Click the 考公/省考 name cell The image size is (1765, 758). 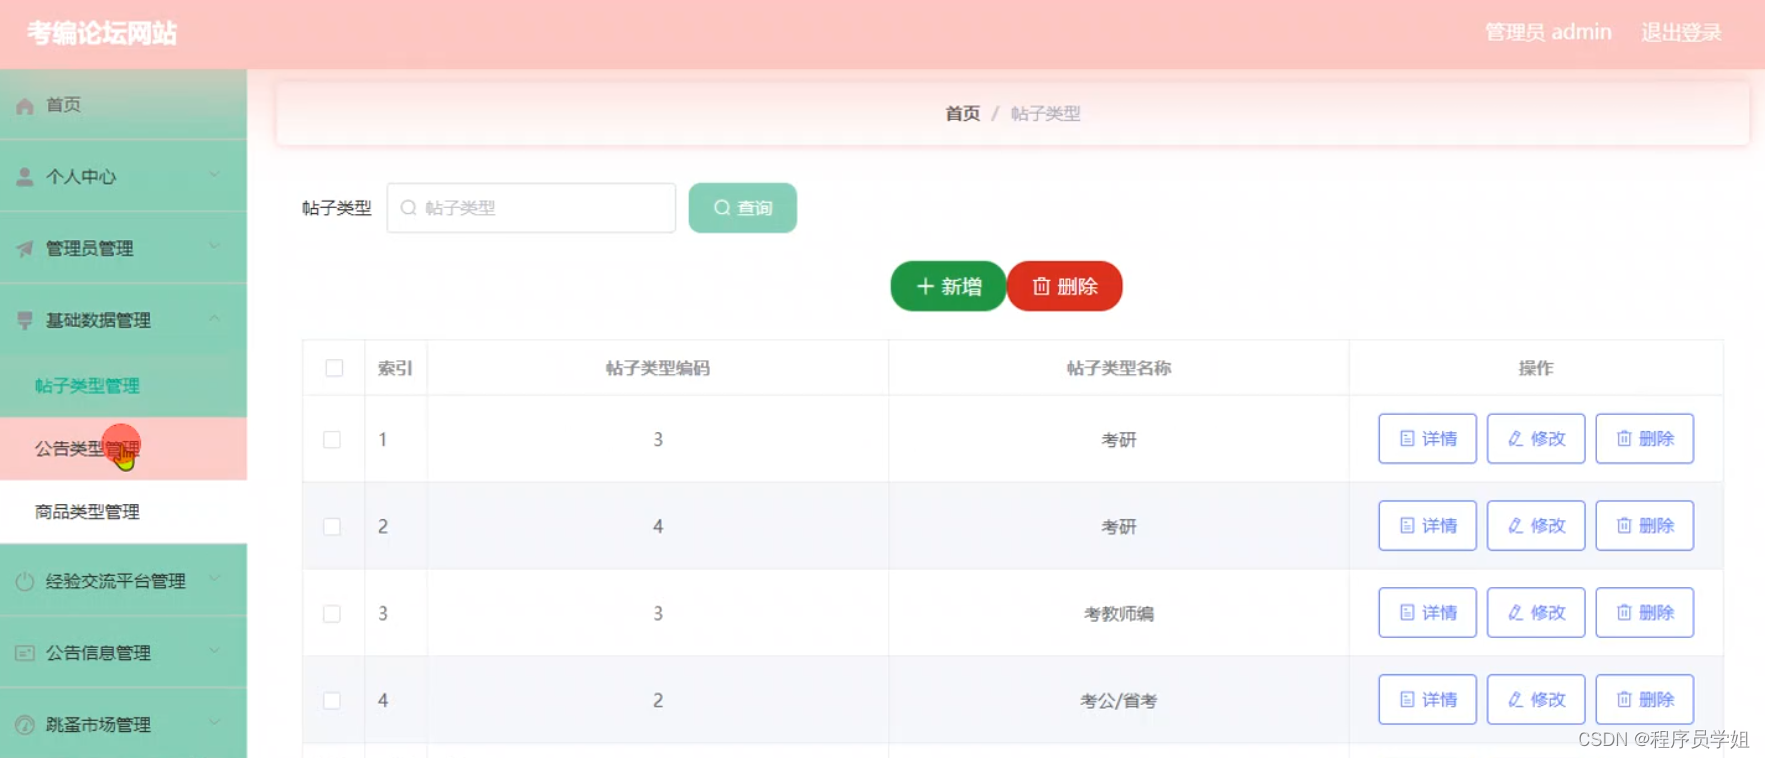point(1119,701)
